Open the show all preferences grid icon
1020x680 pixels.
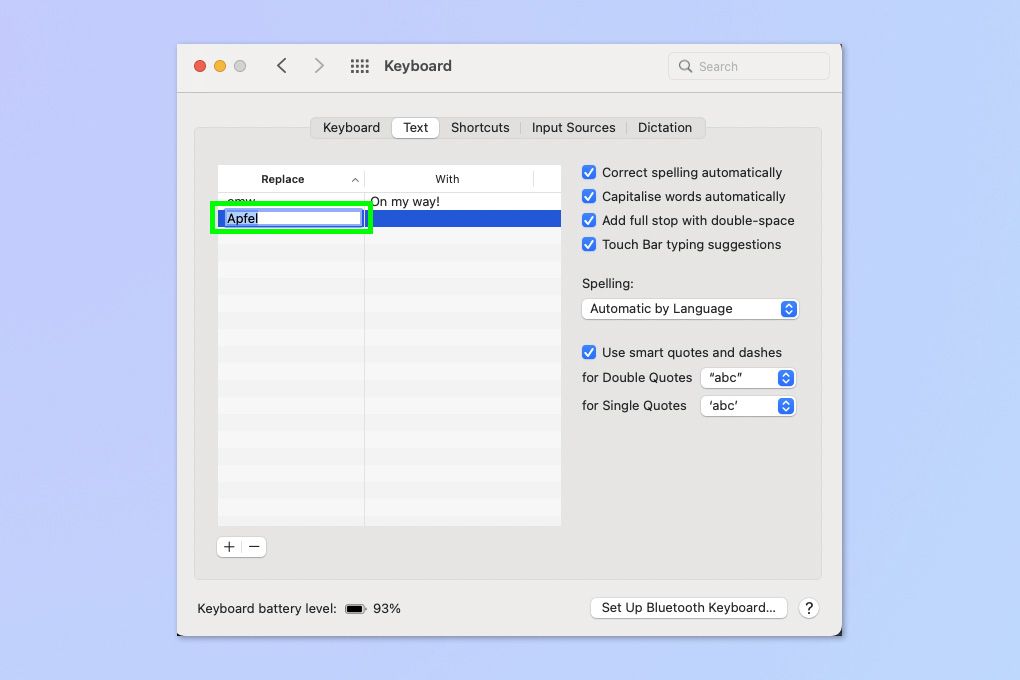(x=359, y=65)
